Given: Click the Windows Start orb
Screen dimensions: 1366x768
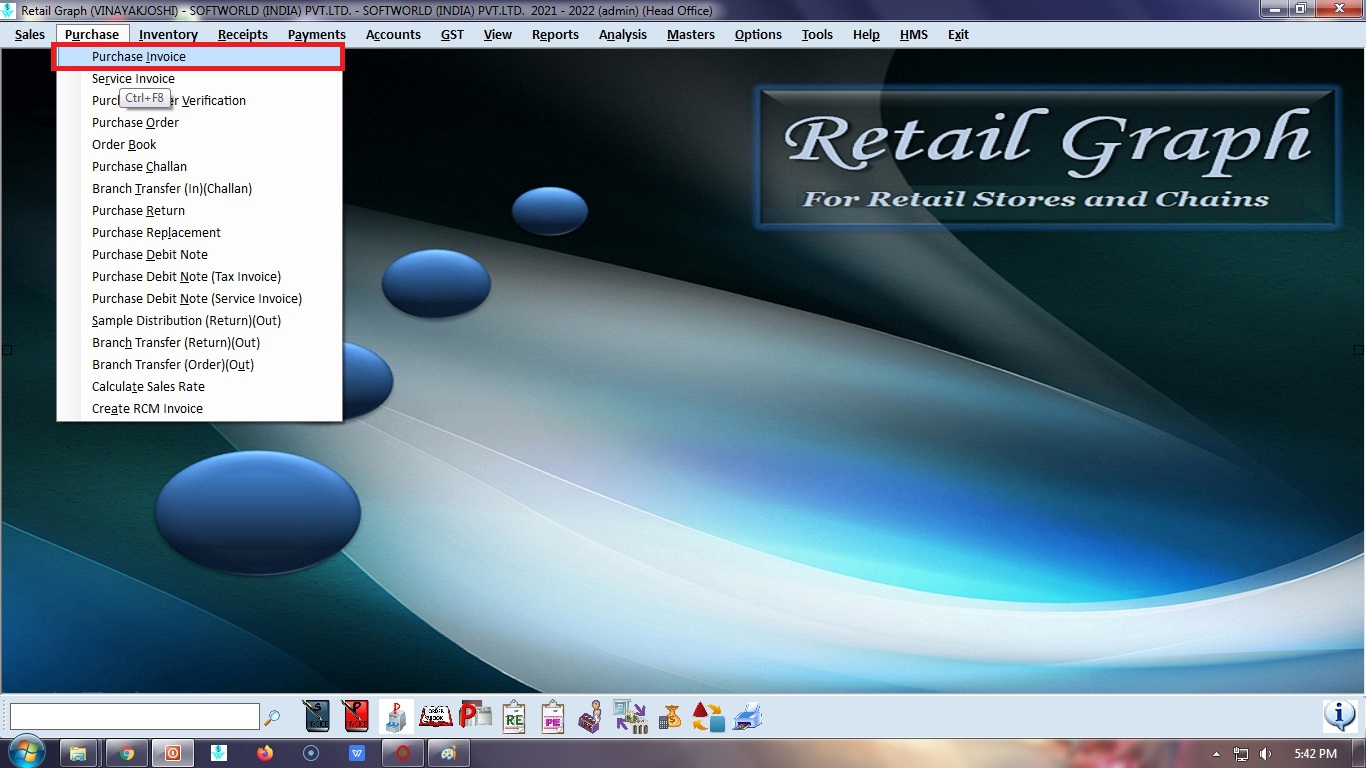Looking at the screenshot, I should coord(25,753).
